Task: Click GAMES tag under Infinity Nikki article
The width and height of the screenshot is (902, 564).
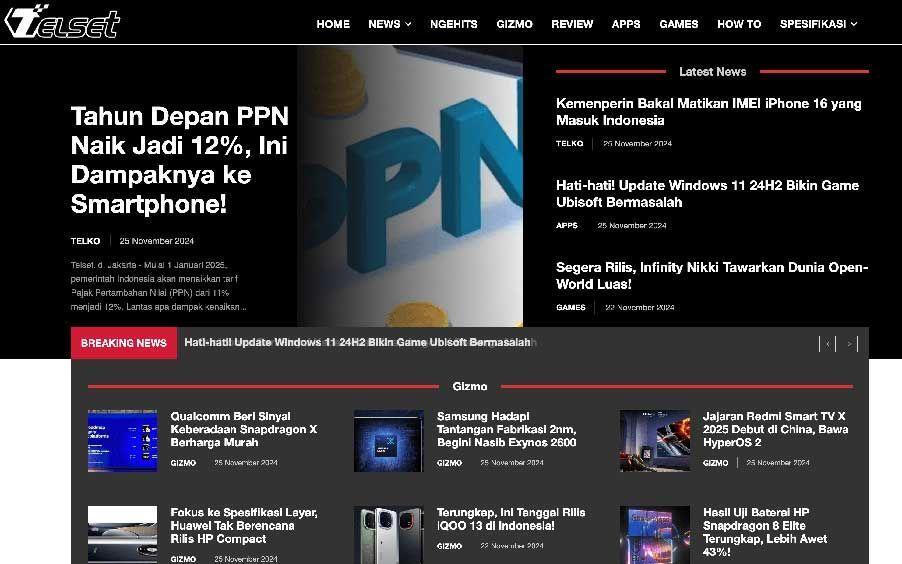Action: [x=571, y=307]
